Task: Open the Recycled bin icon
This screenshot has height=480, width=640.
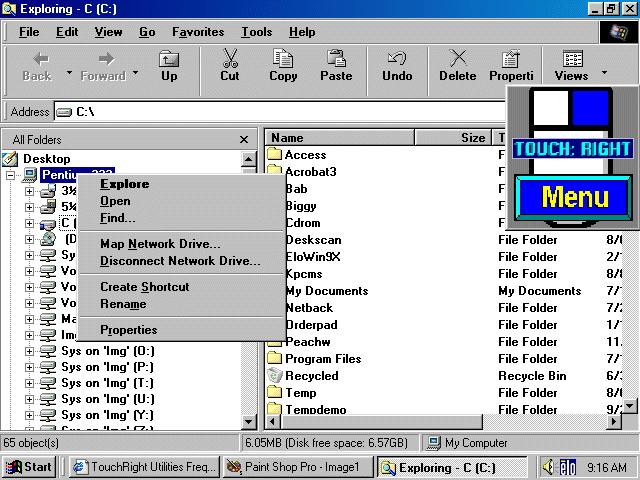Action: coord(276,376)
